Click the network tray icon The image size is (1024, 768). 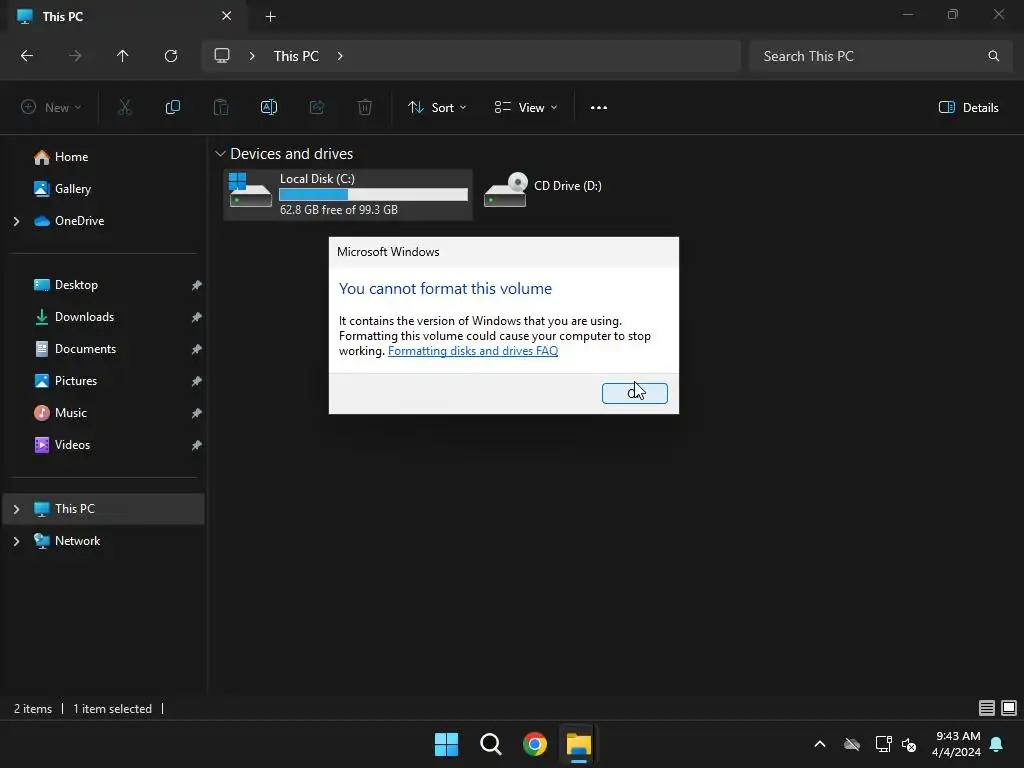(x=884, y=744)
